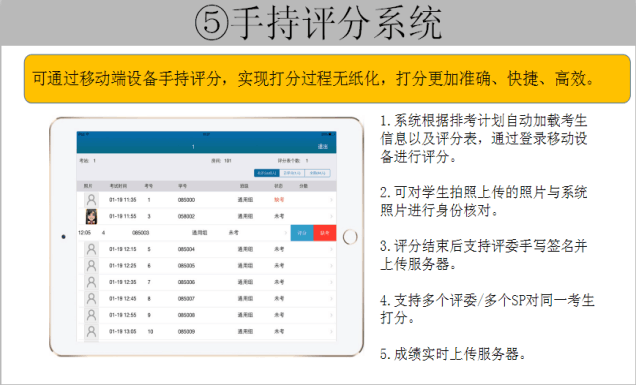The width and height of the screenshot is (636, 385).
Task: Select the exam time 01-19 12:55
Action: click(x=122, y=315)
